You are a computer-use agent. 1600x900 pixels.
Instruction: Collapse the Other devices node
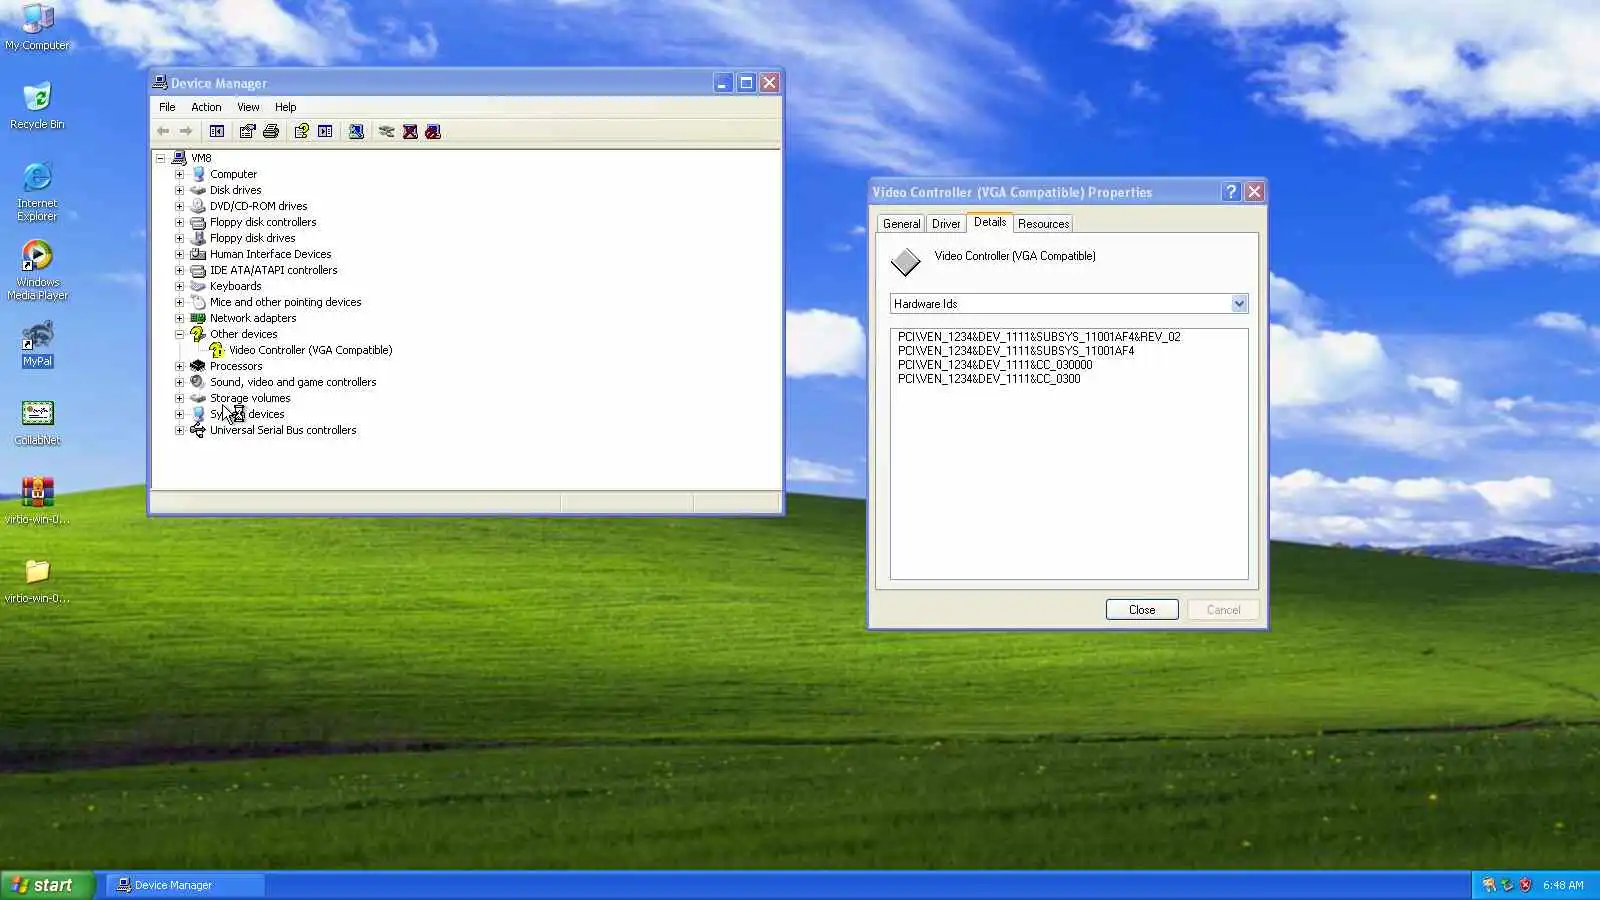pyautogui.click(x=179, y=334)
